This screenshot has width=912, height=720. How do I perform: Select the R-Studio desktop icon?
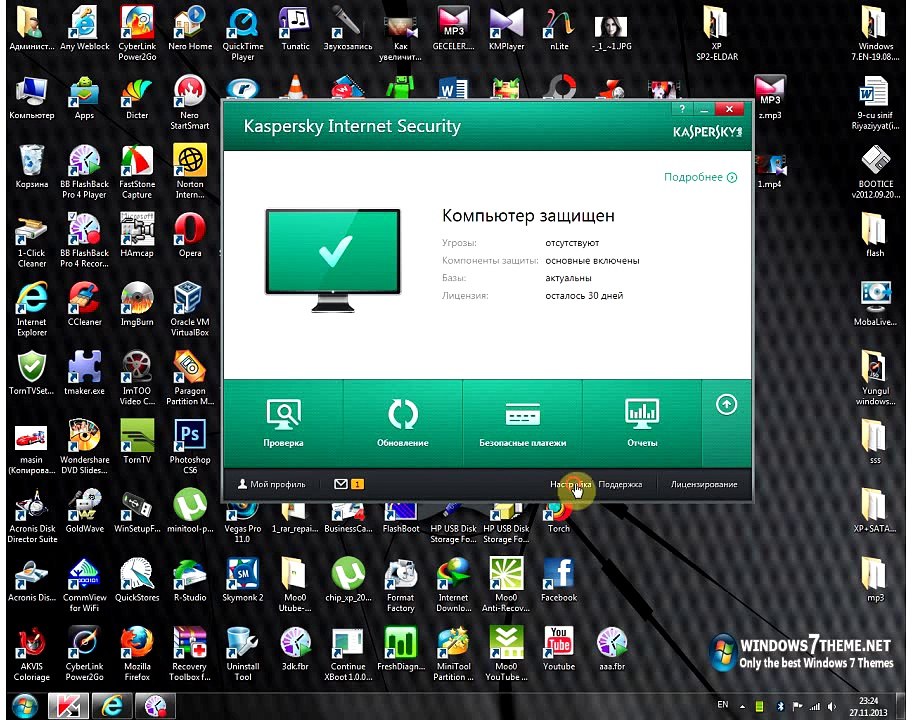pos(190,580)
